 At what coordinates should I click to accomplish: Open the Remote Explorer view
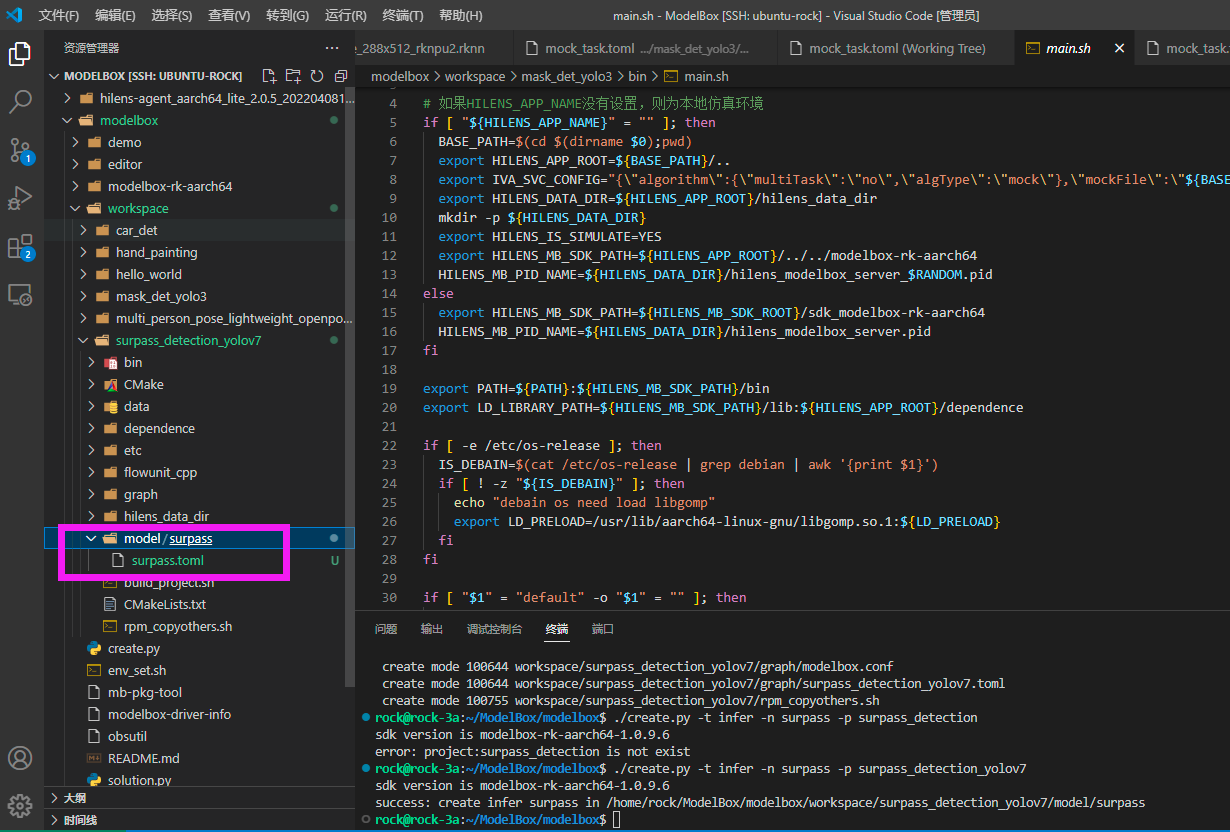20,295
